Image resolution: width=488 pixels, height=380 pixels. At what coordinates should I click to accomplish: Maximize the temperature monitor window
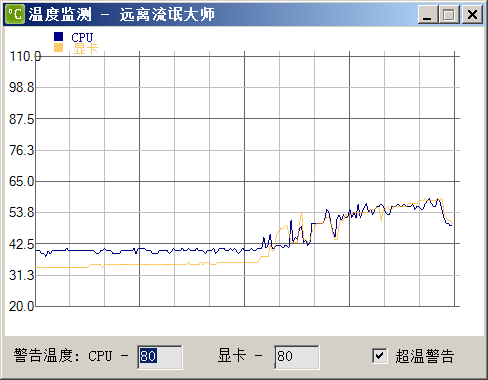449,14
